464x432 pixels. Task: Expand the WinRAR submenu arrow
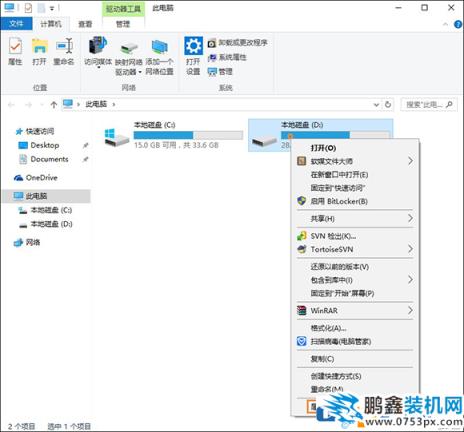[410, 310]
